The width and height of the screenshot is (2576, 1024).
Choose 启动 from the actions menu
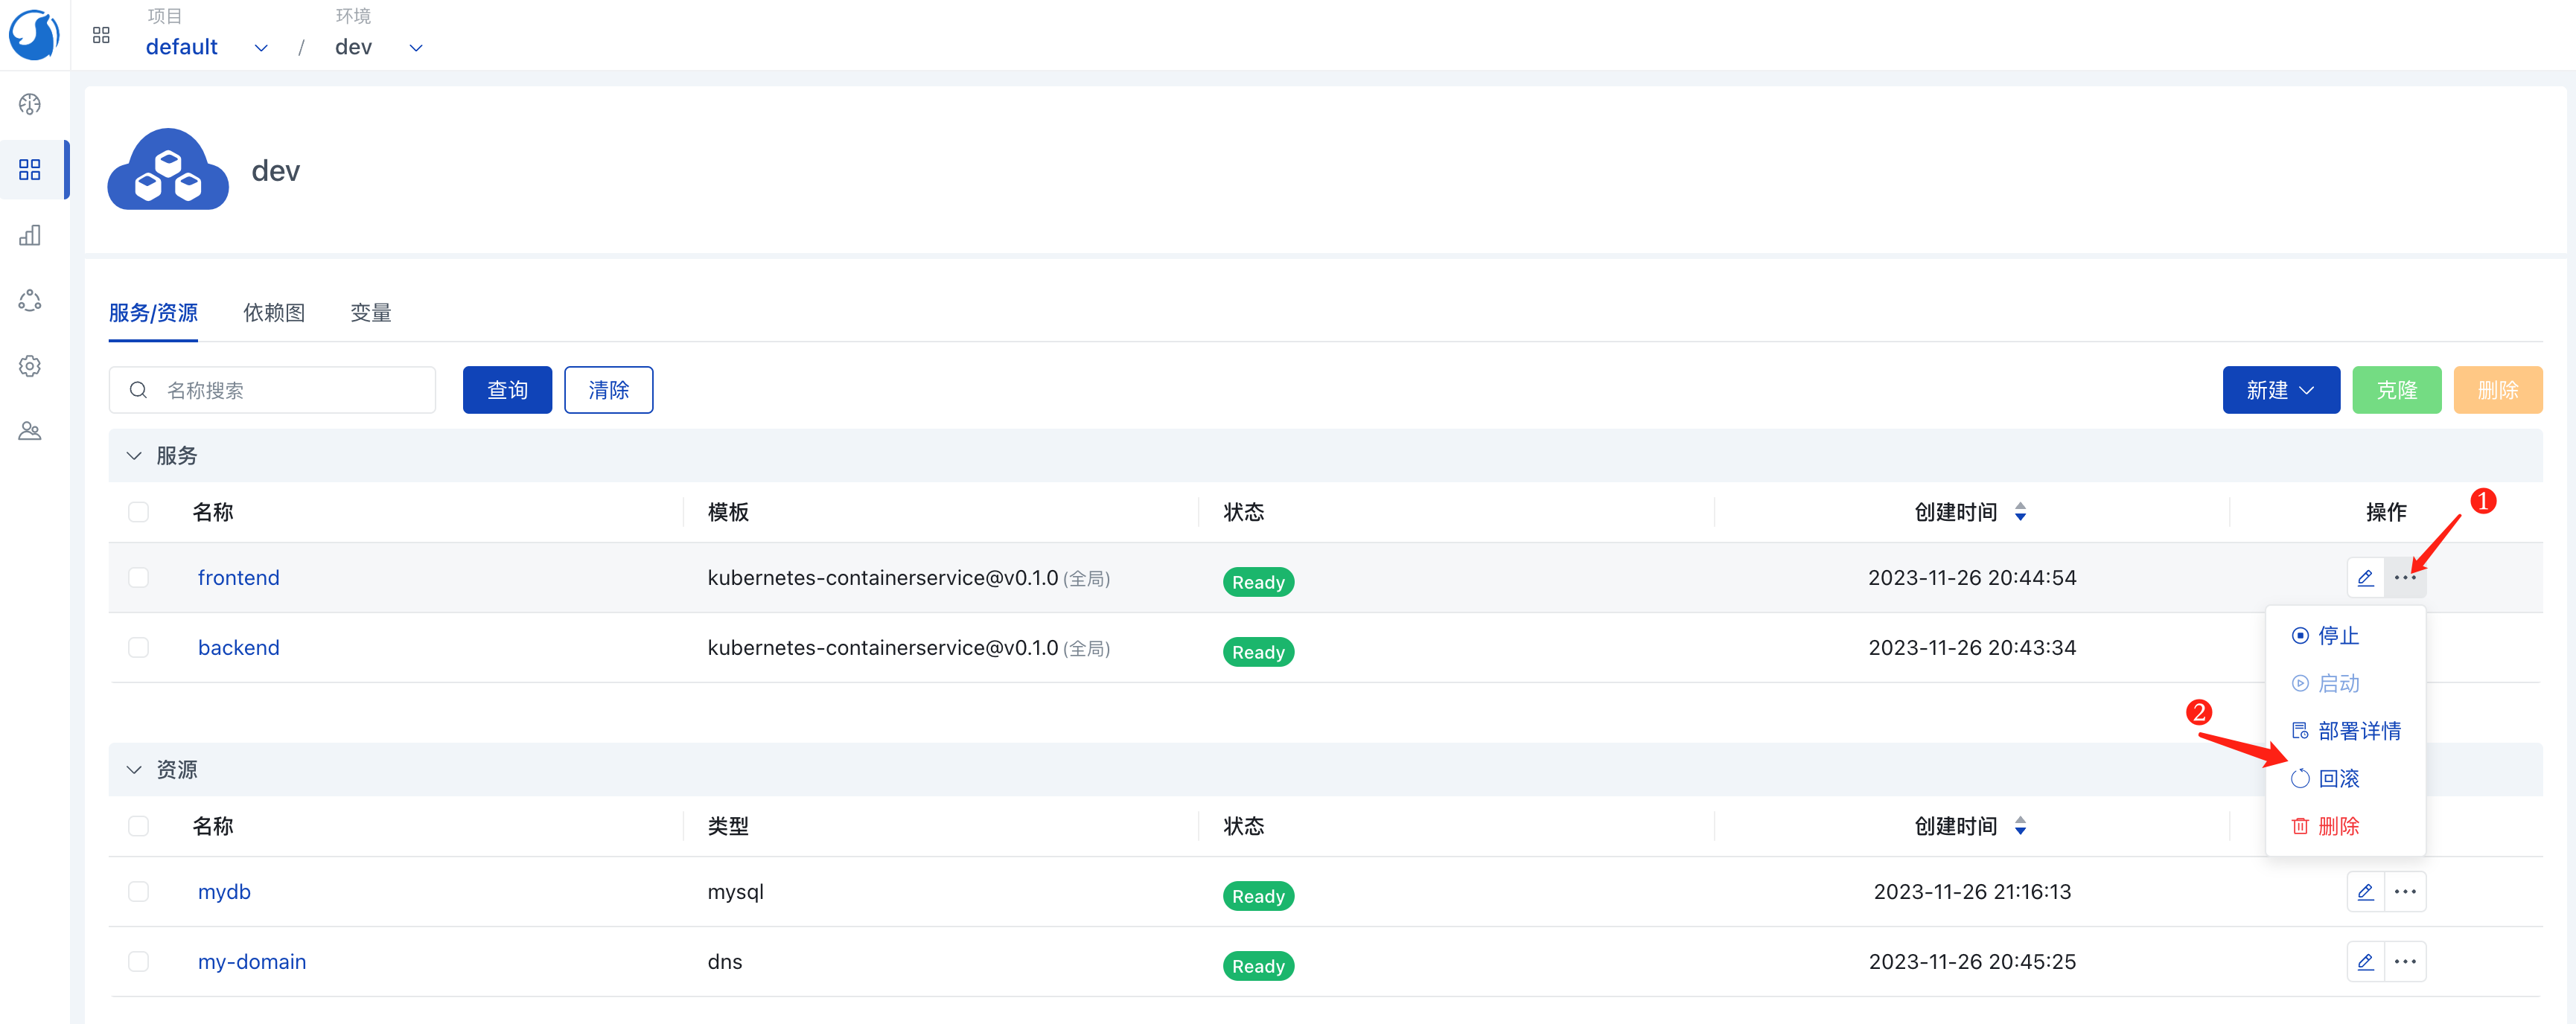click(2345, 684)
